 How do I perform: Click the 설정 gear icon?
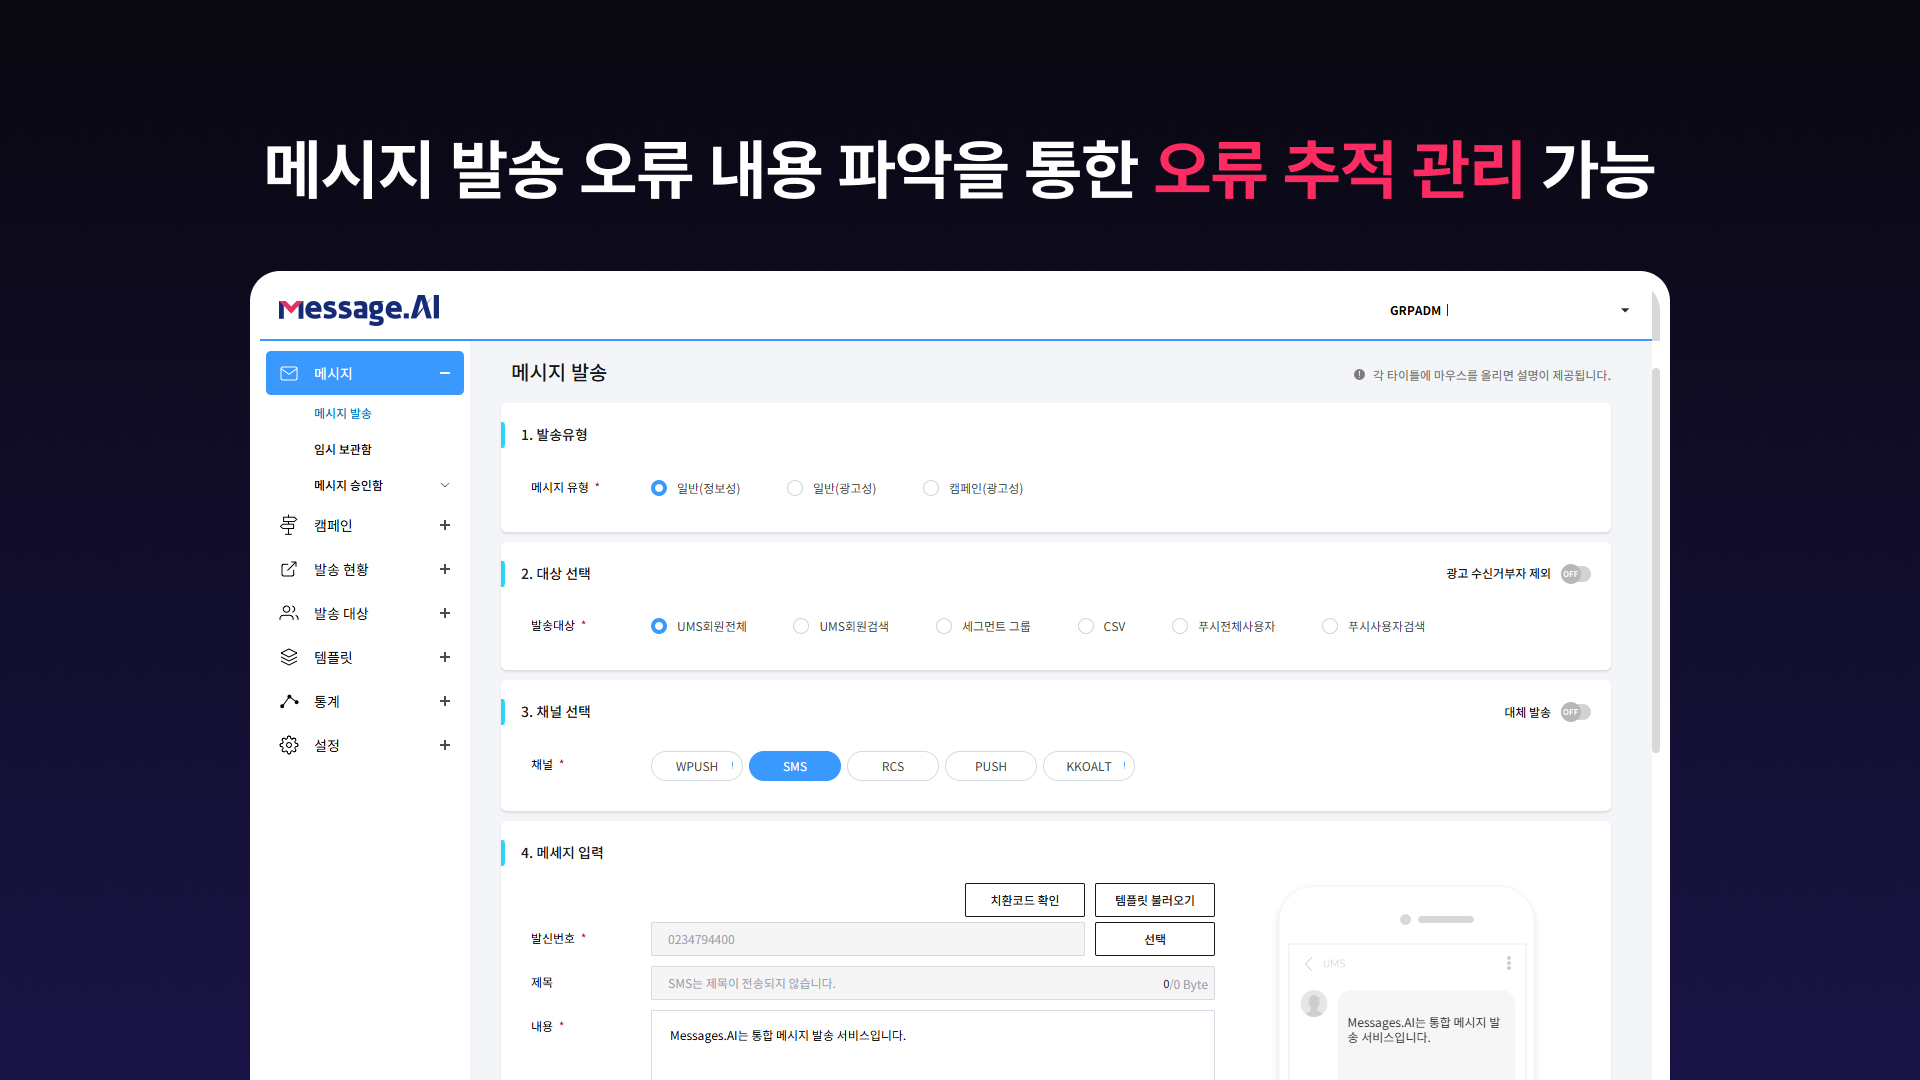click(289, 745)
